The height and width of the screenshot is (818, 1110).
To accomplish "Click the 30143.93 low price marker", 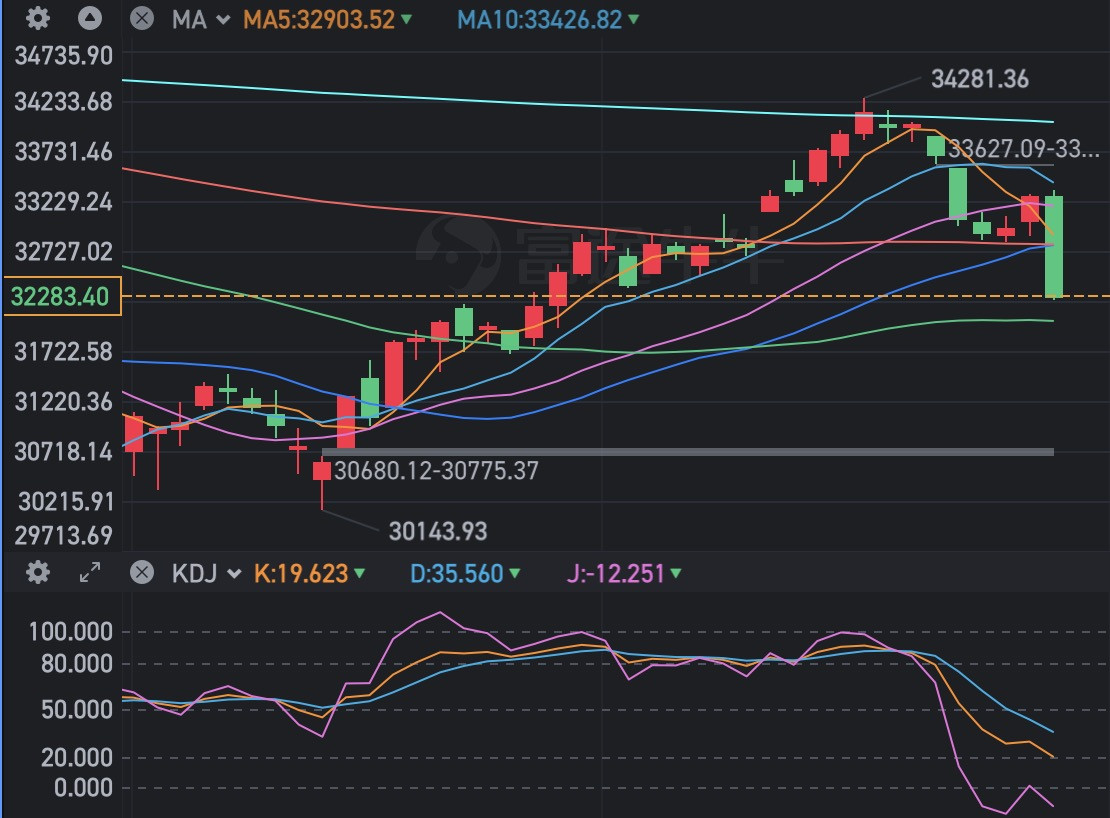I will coord(438,530).
